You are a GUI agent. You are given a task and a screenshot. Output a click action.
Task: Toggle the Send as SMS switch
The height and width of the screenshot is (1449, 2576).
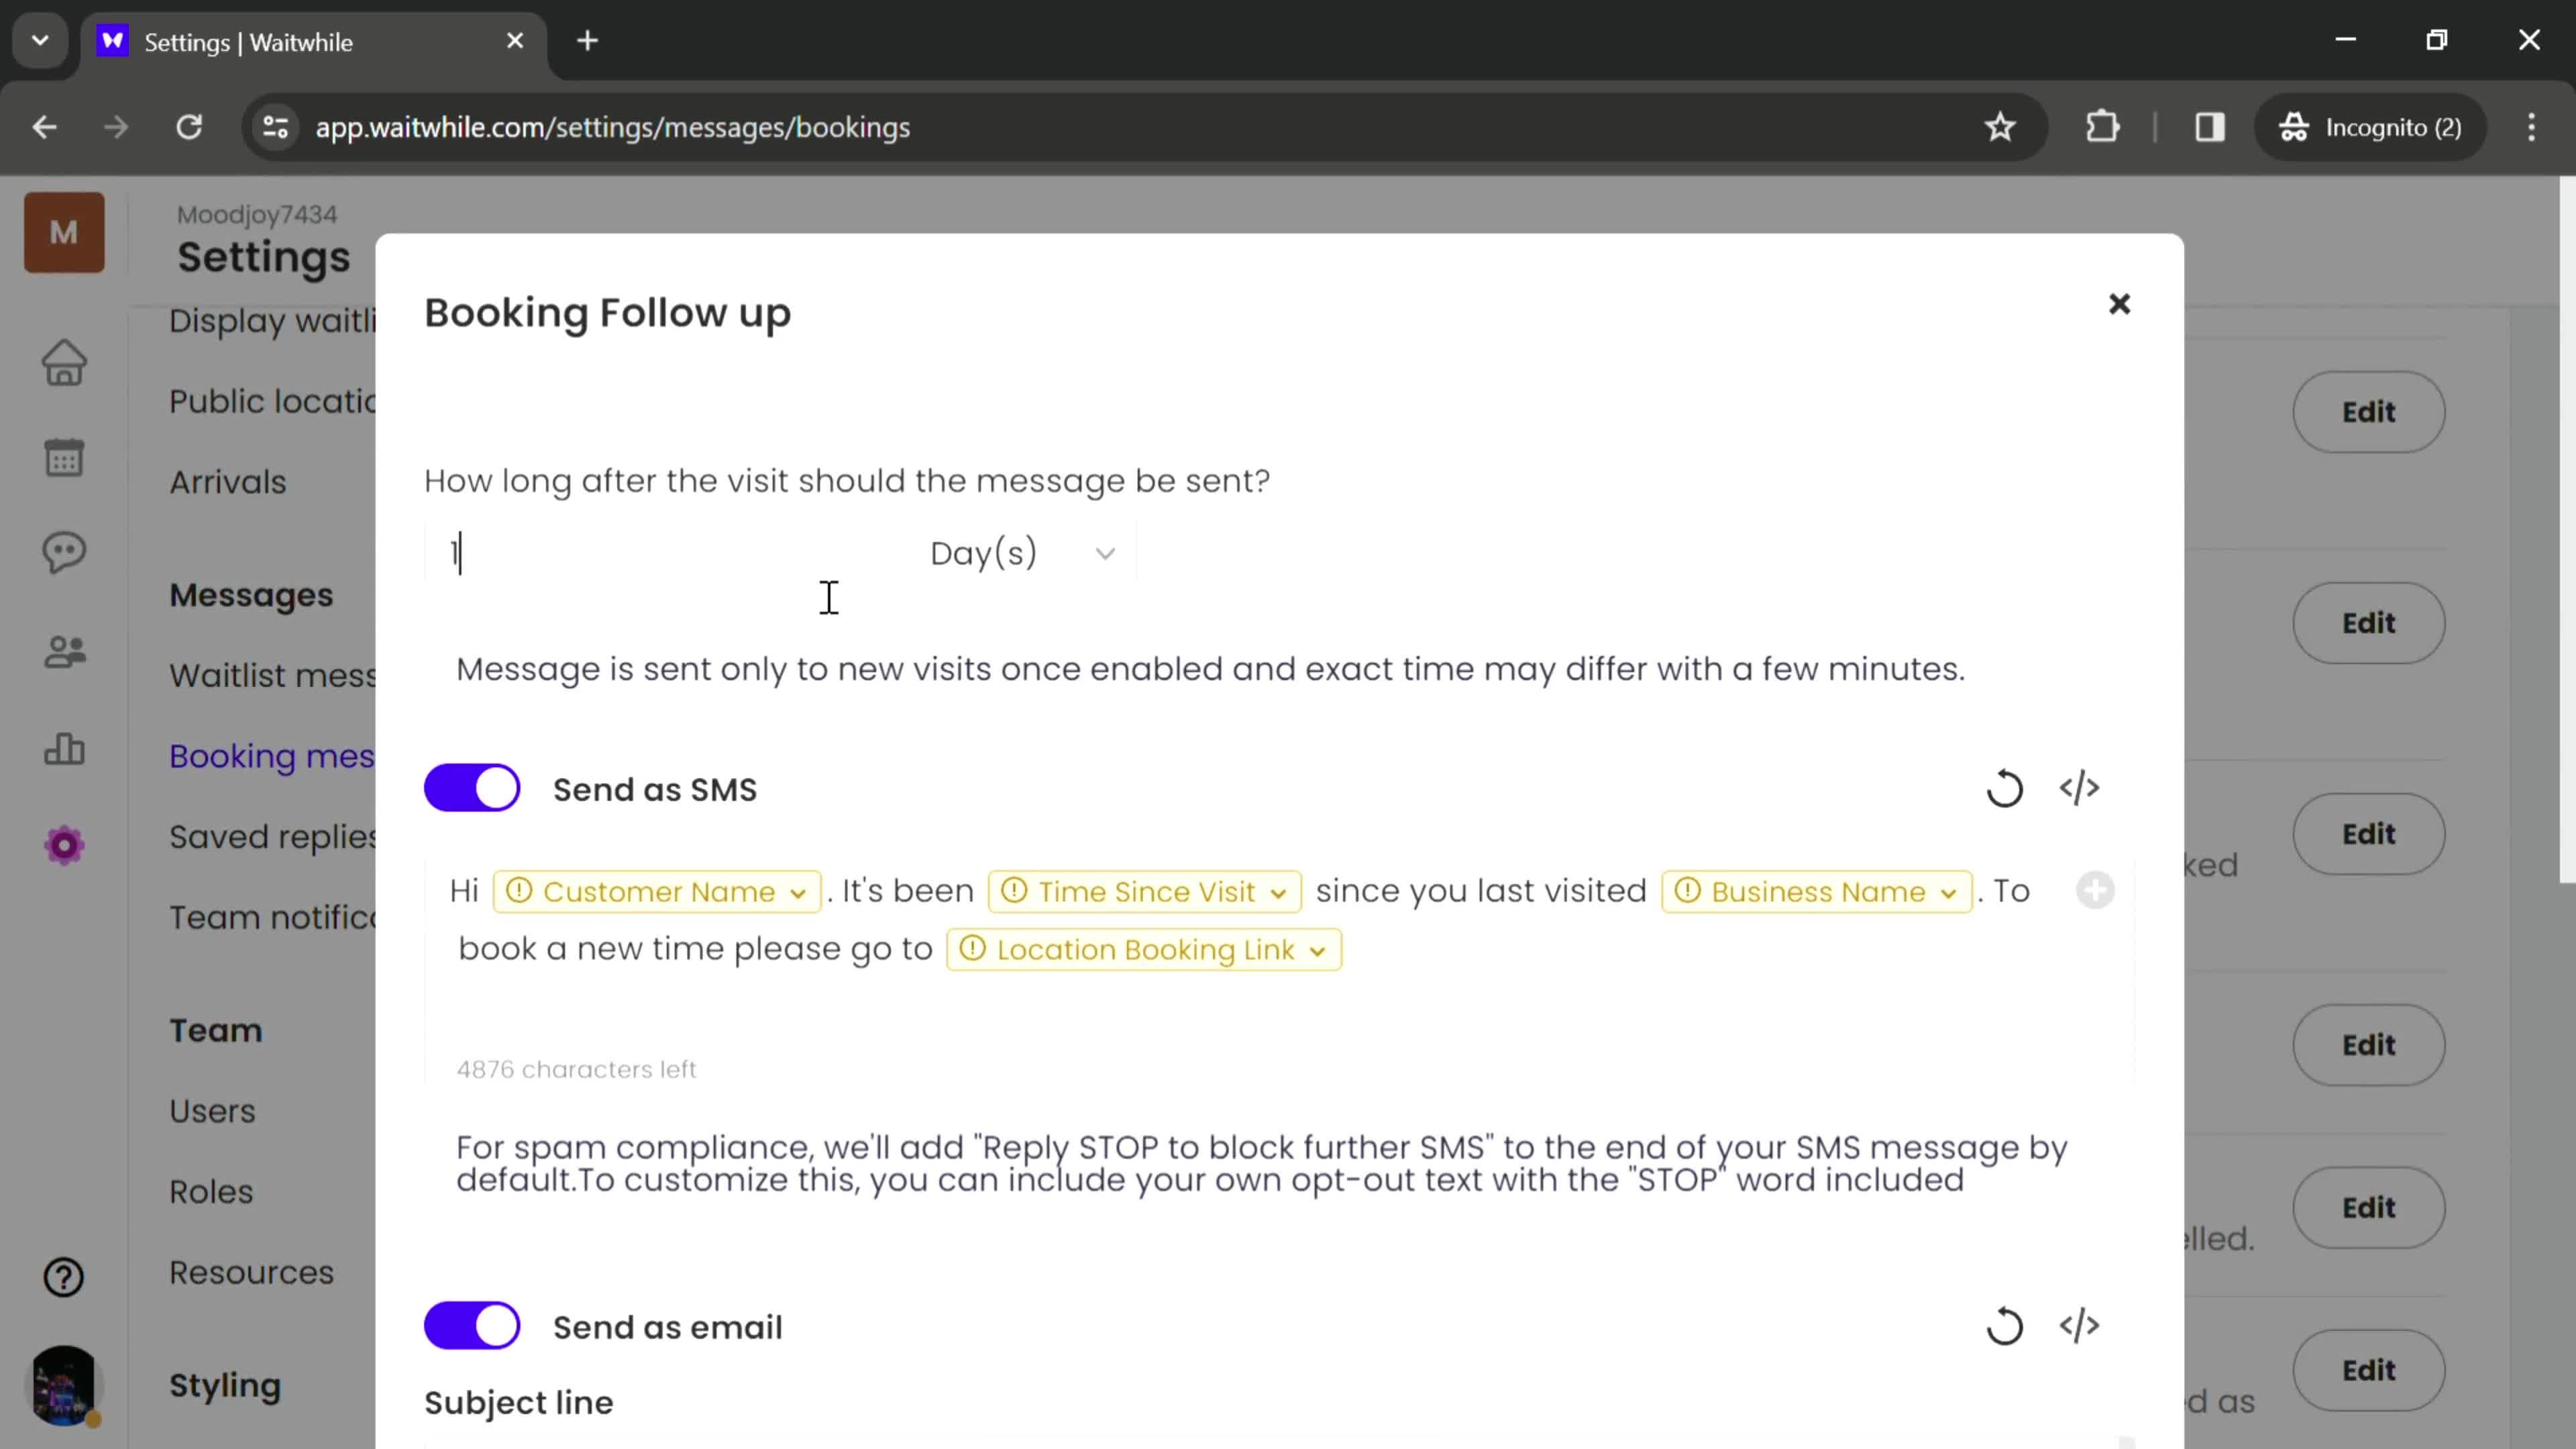(x=472, y=788)
